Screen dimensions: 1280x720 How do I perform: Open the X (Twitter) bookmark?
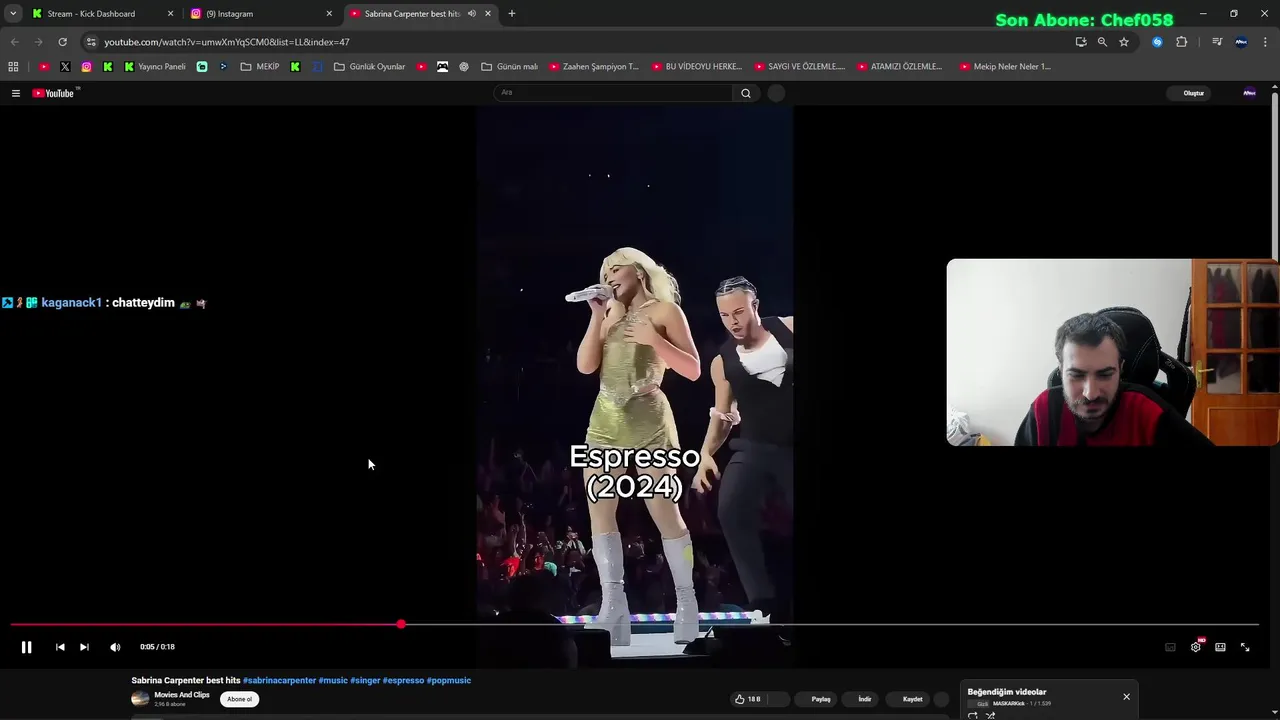point(65,67)
